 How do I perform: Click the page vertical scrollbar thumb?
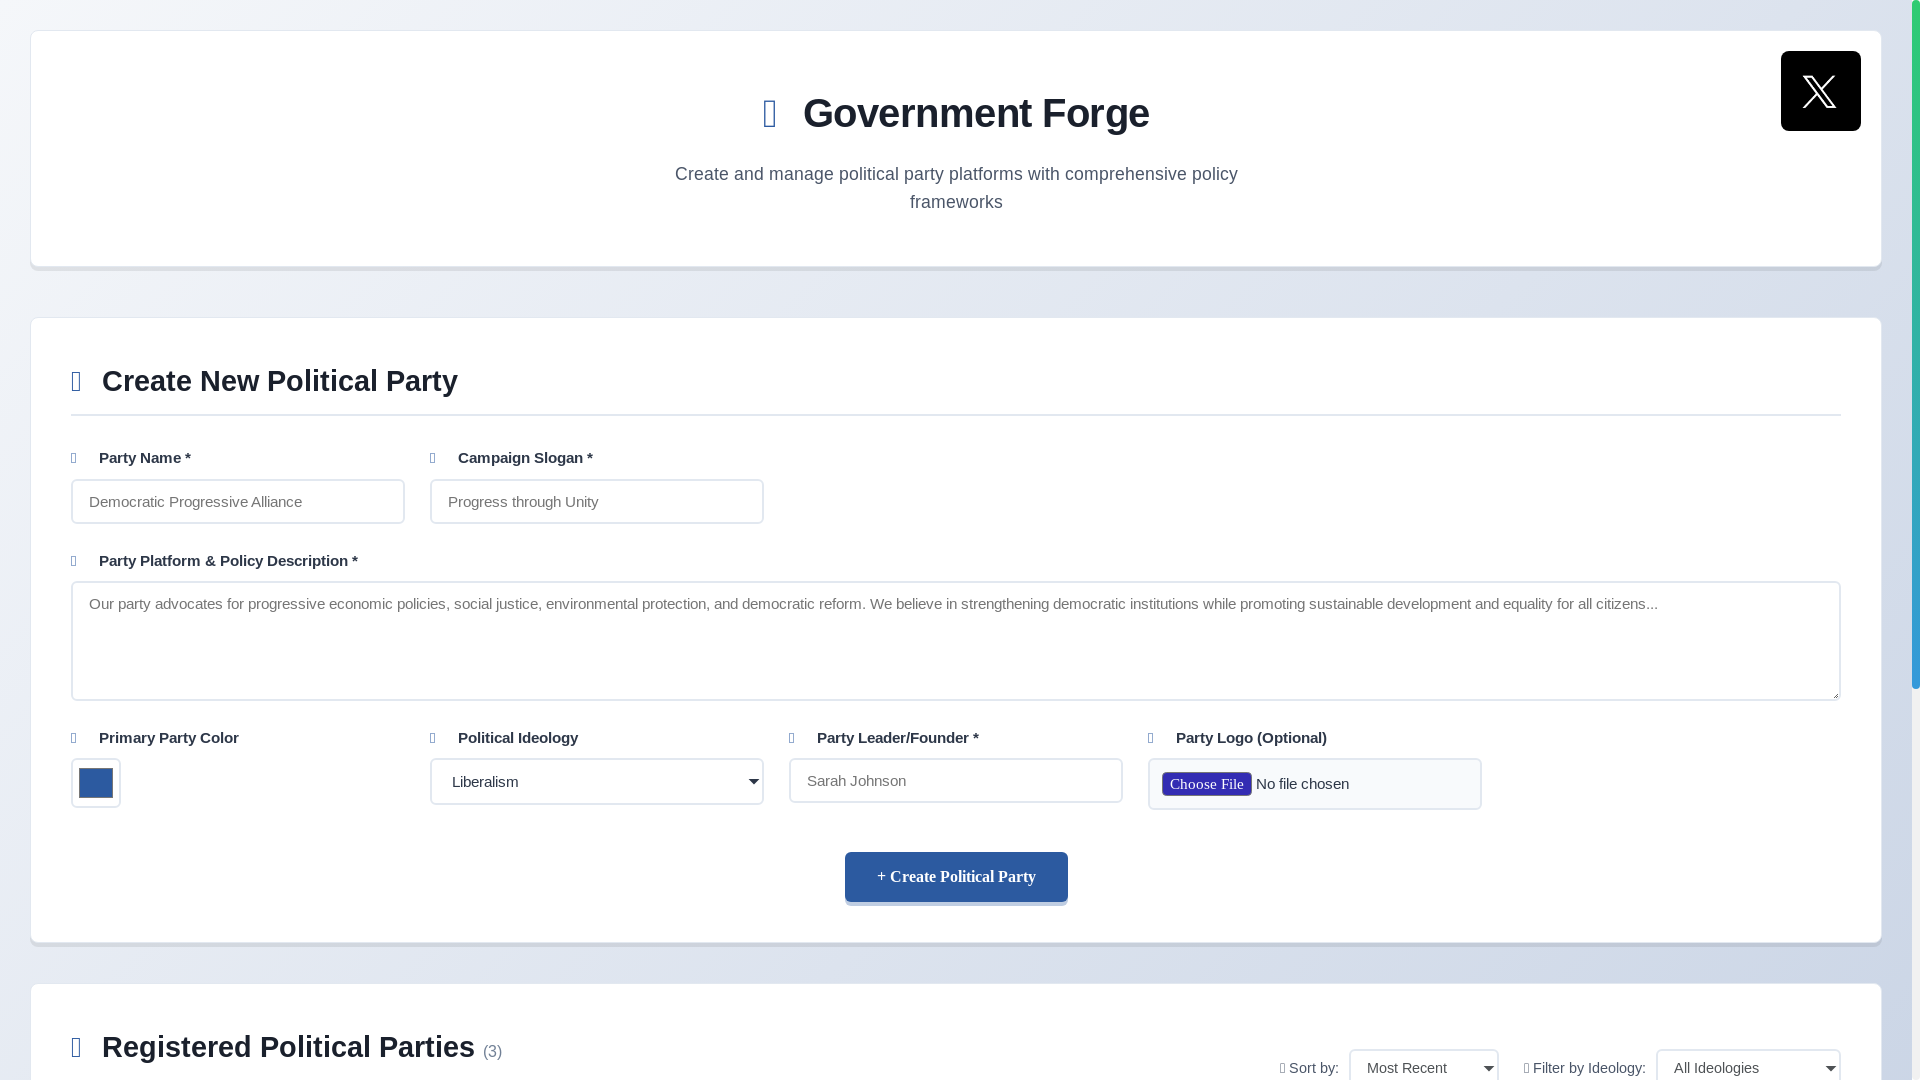(x=1916, y=345)
